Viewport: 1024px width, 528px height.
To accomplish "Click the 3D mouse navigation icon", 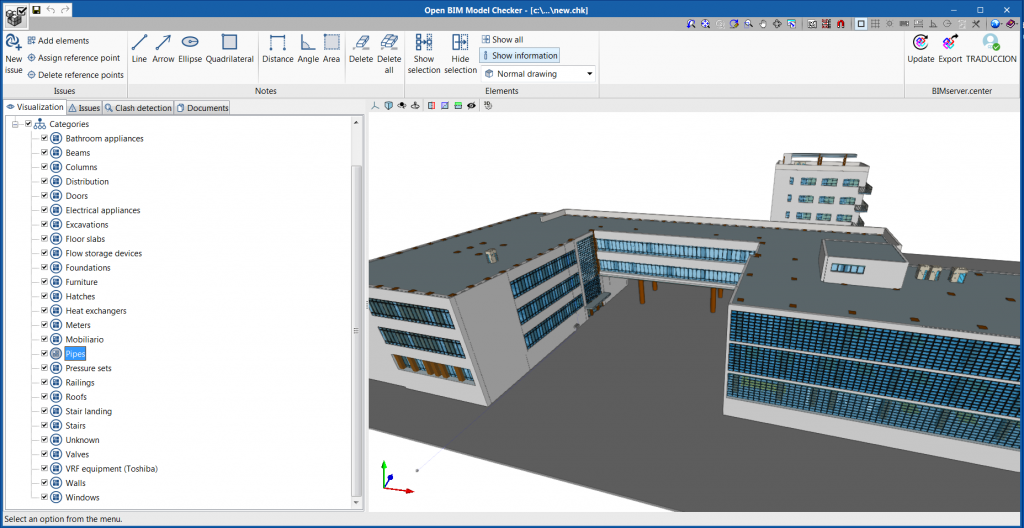I will click(488, 106).
